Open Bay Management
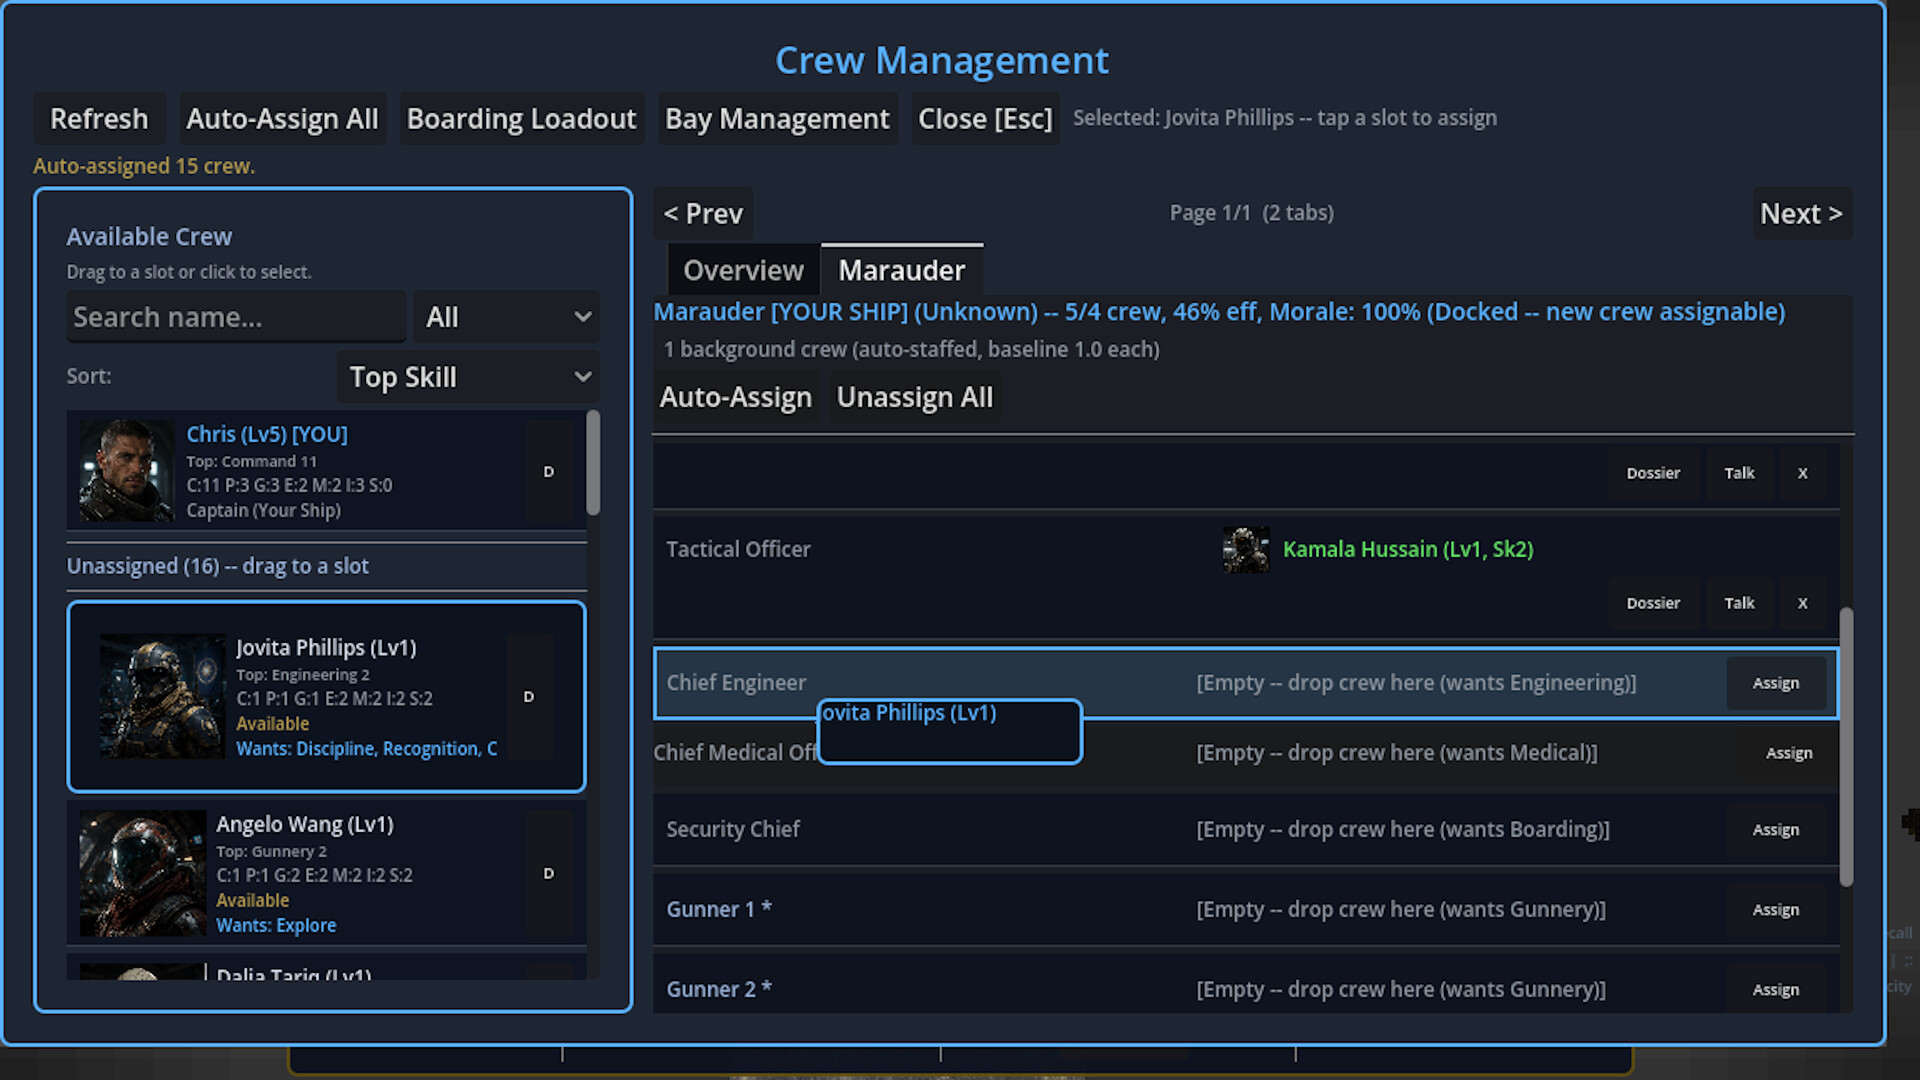Screen dimensions: 1920x1080 click(x=777, y=119)
